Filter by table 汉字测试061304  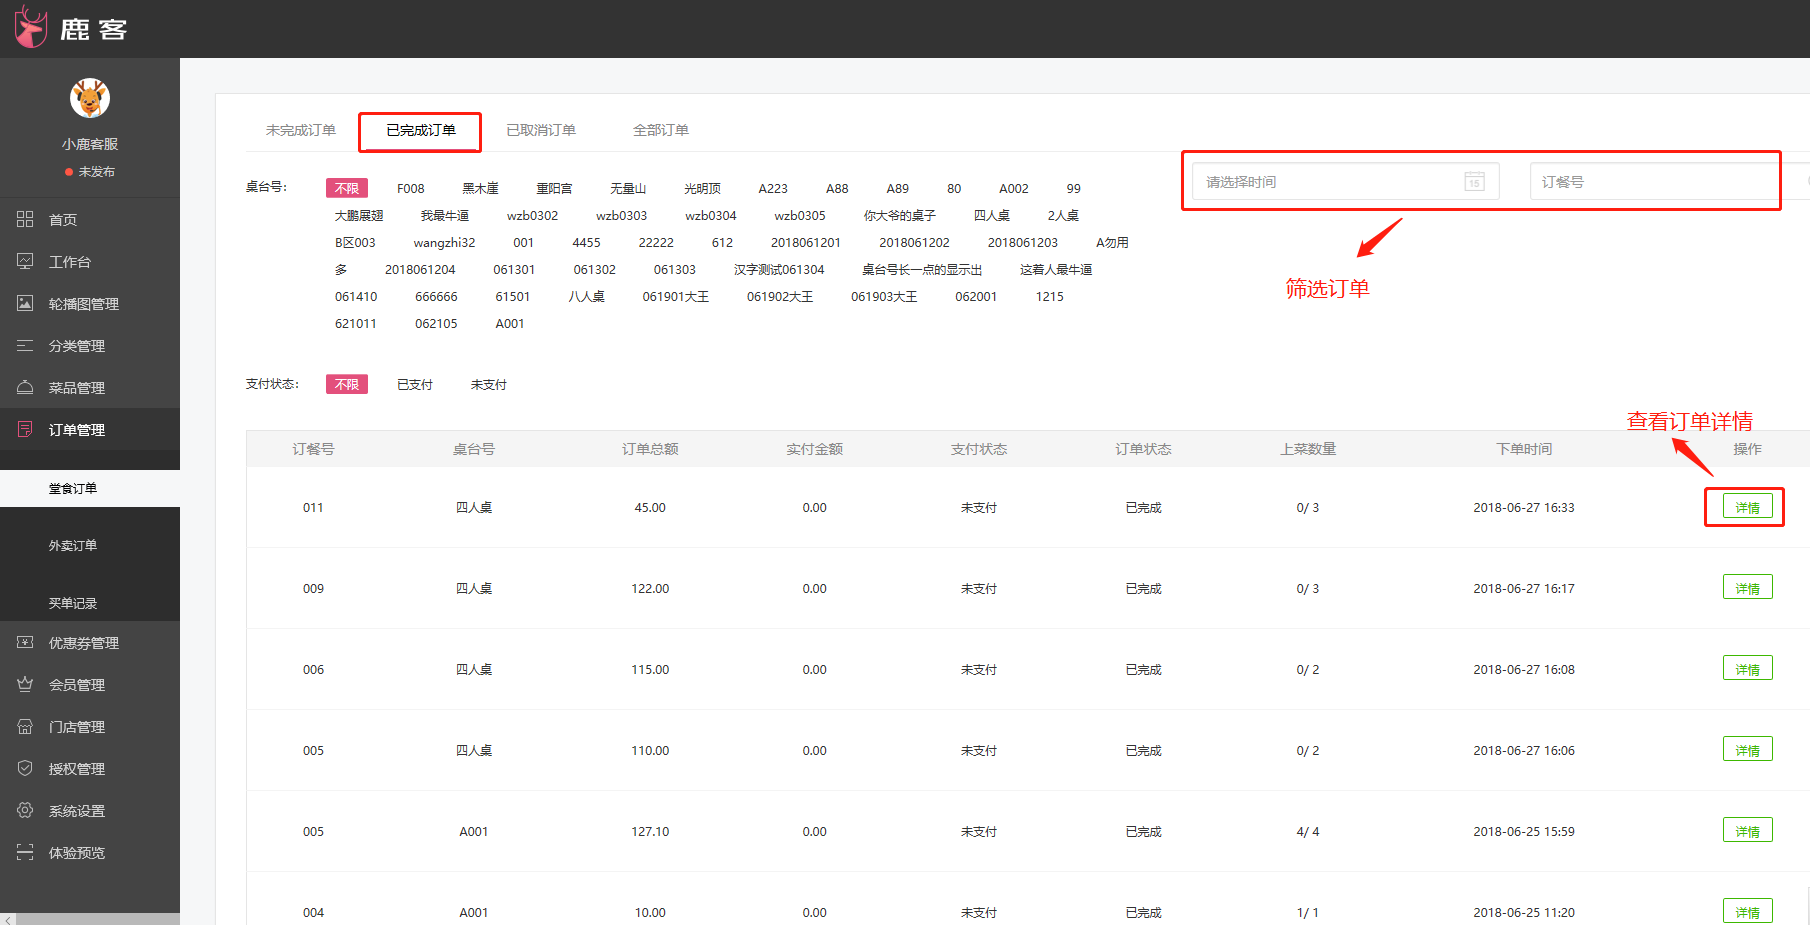pyautogui.click(x=779, y=269)
